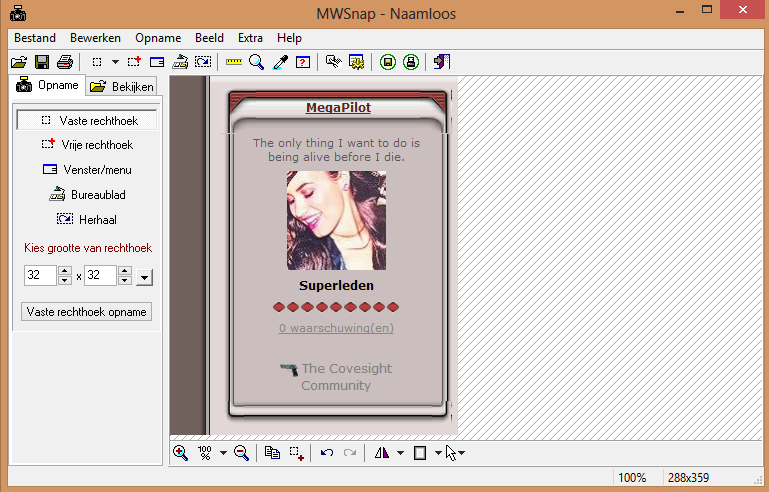769x492 pixels.
Task: Capture a window or menu via toolbar icon
Action: (157, 62)
